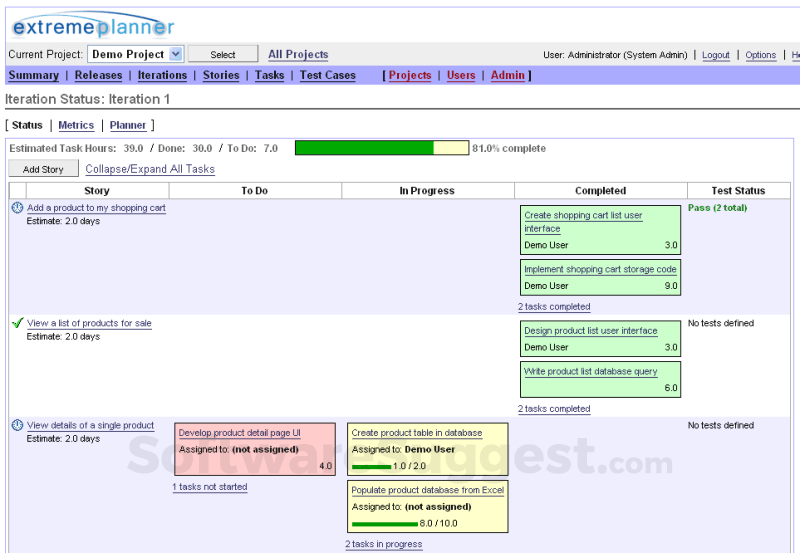Open the Iterations menu item
The image size is (800, 553).
pyautogui.click(x=162, y=75)
